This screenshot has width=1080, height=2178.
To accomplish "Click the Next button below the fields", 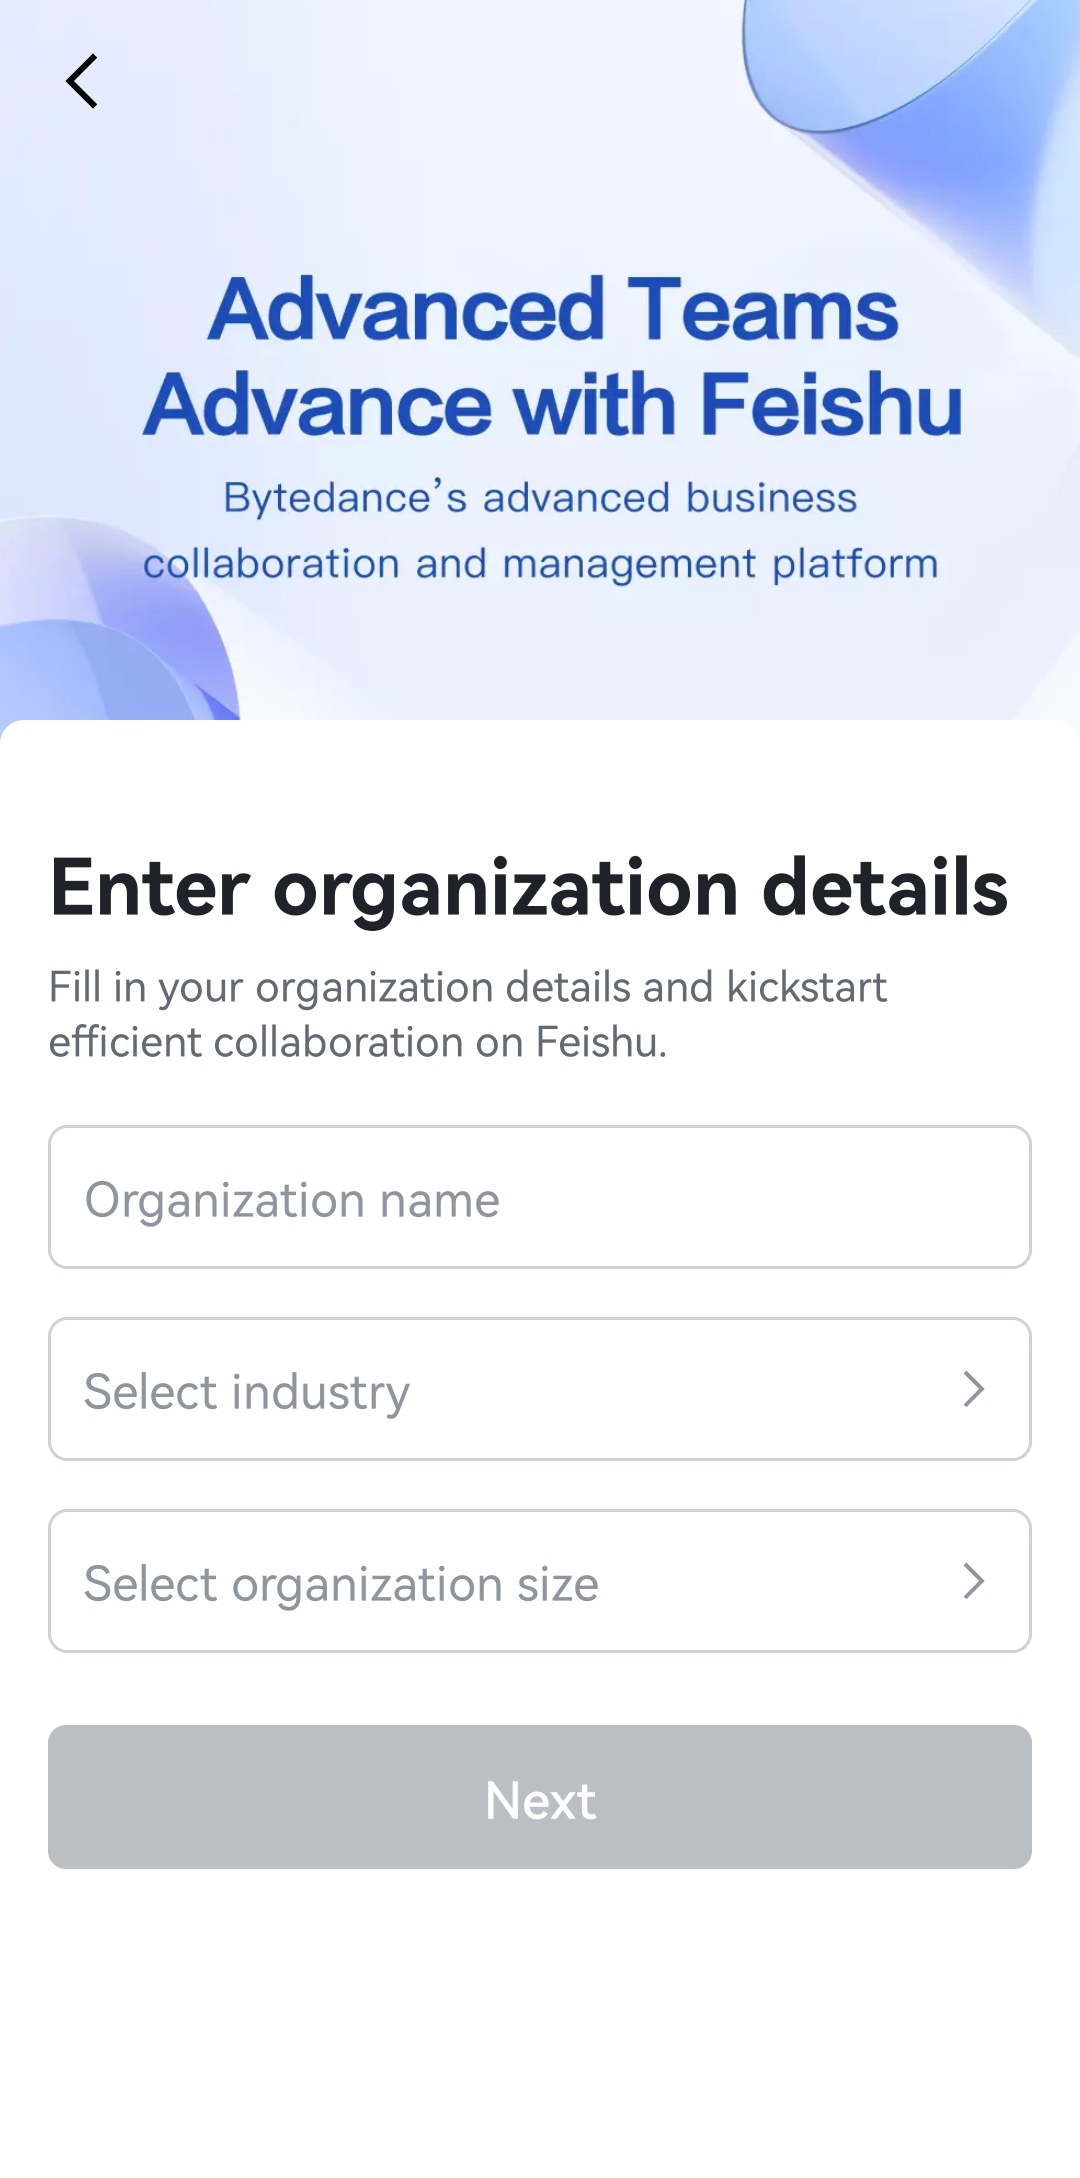I will [540, 1798].
